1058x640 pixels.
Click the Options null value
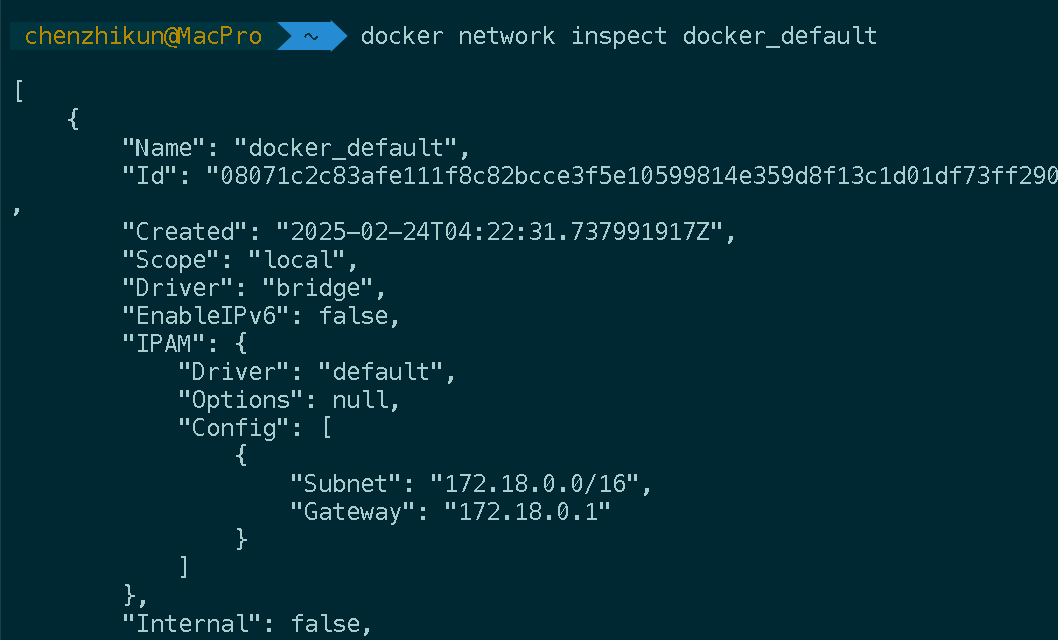tap(360, 400)
